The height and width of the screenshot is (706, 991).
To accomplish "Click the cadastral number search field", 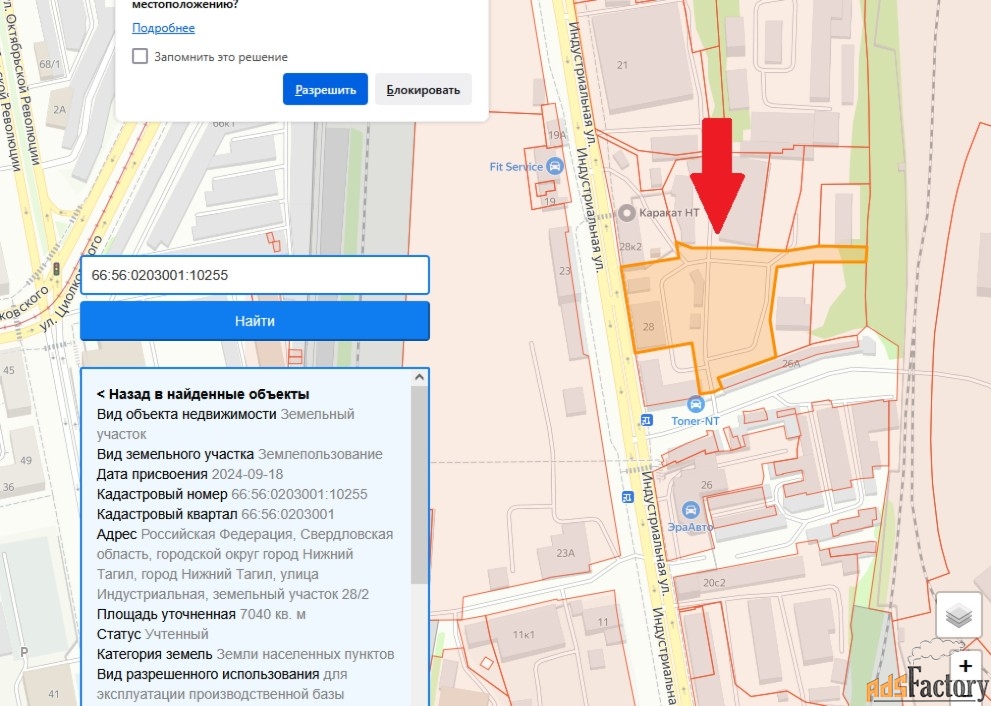I will pos(255,275).
